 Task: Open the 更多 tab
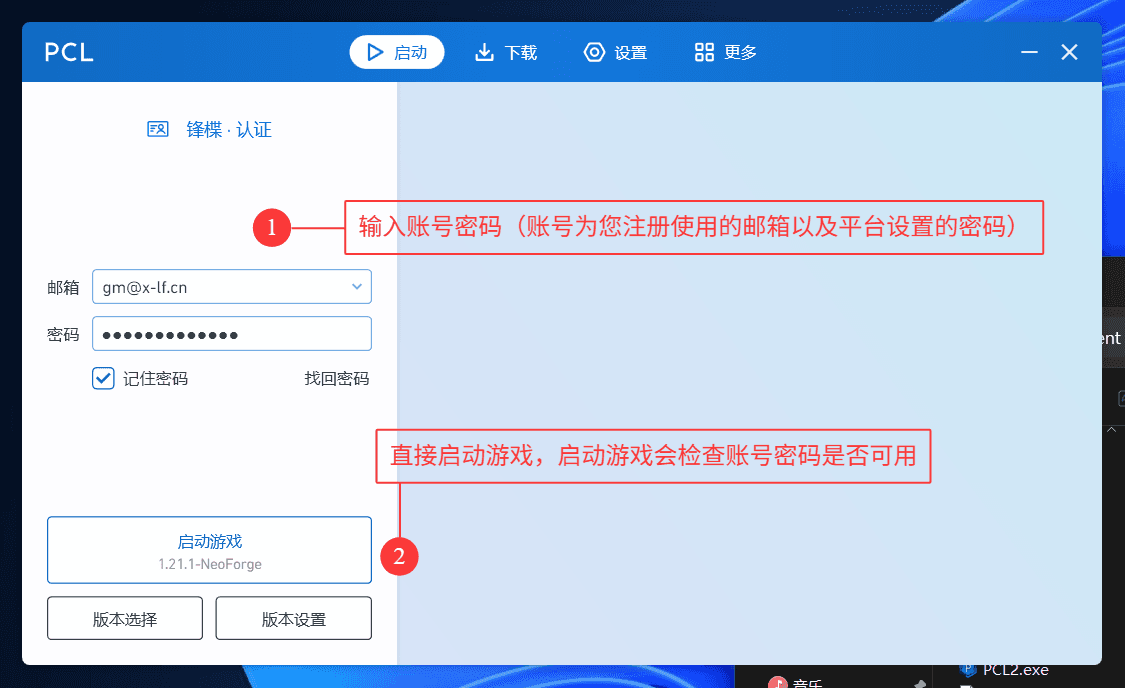click(725, 52)
